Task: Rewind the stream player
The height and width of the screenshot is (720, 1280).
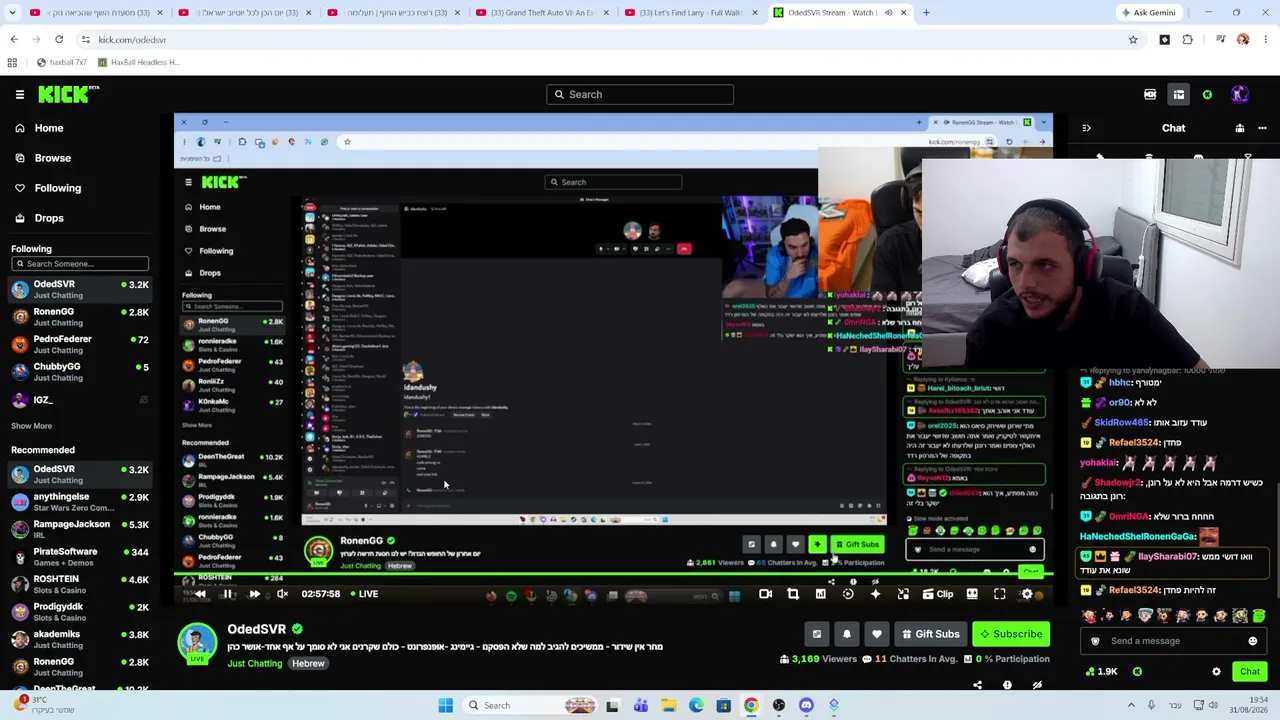Action: 200,594
